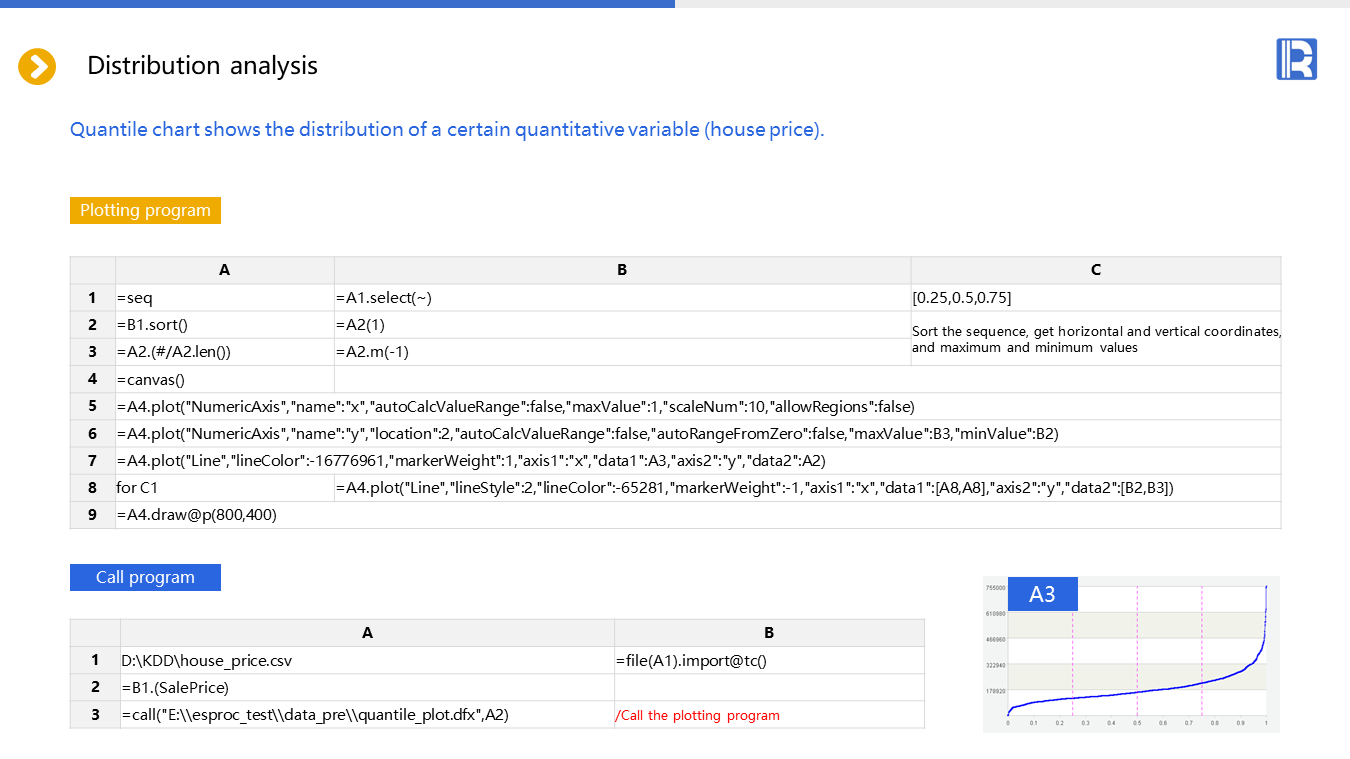
Task: Click the blue R logo icon
Action: tap(1296, 59)
